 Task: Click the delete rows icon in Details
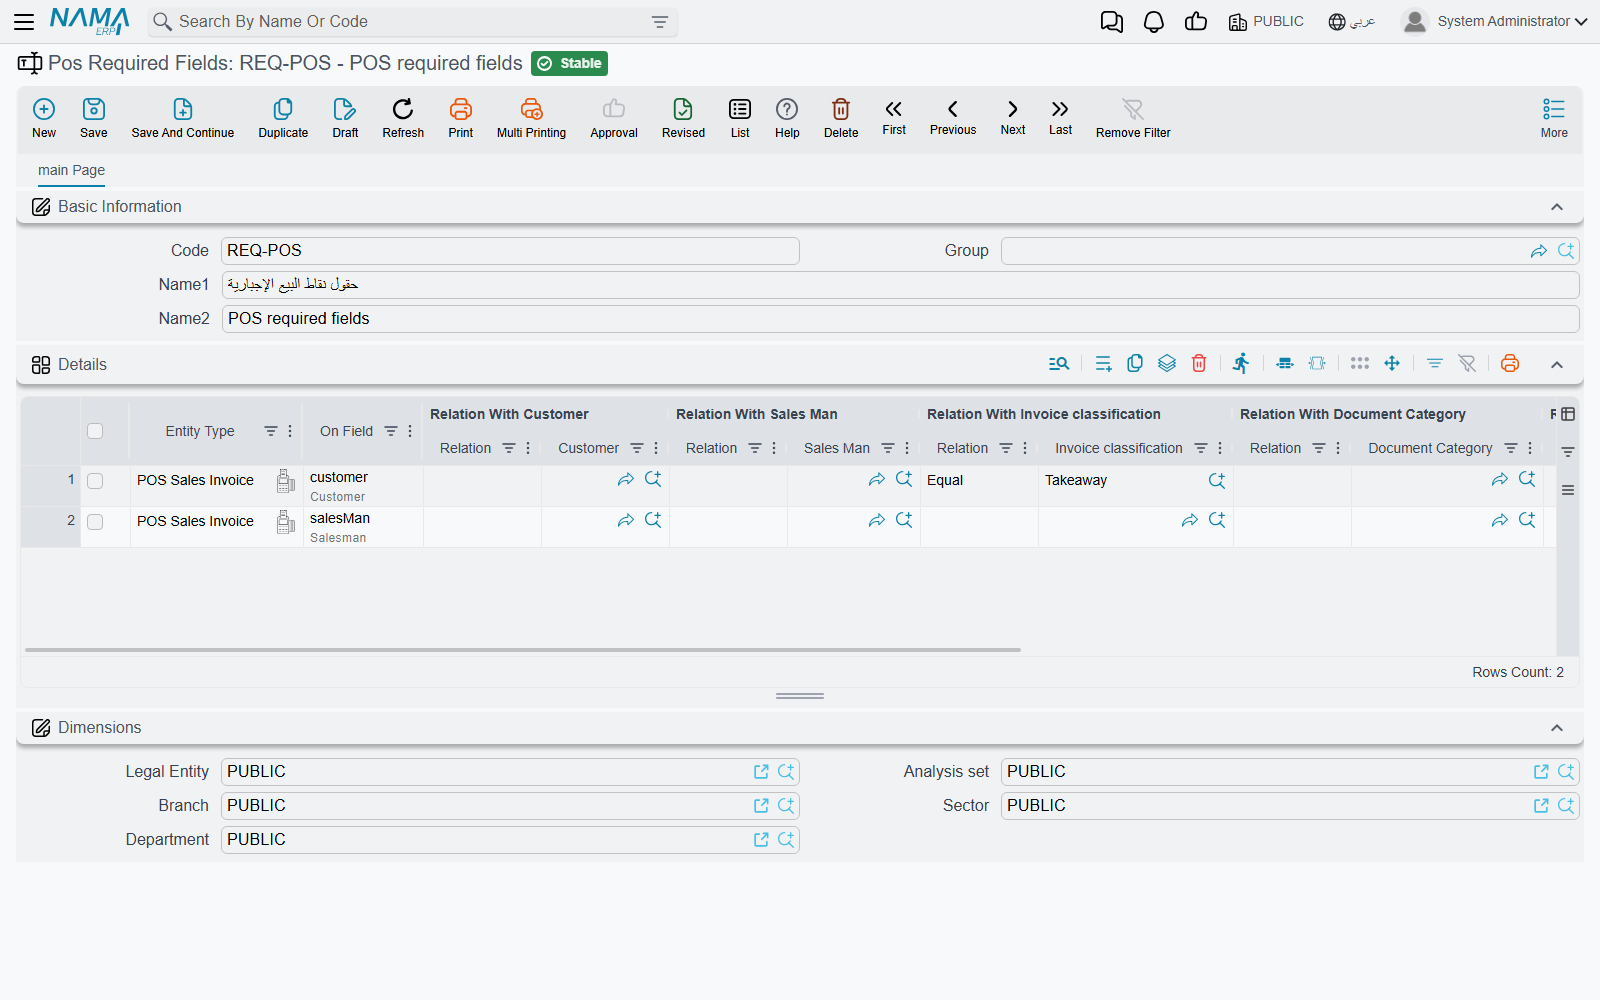pyautogui.click(x=1199, y=363)
